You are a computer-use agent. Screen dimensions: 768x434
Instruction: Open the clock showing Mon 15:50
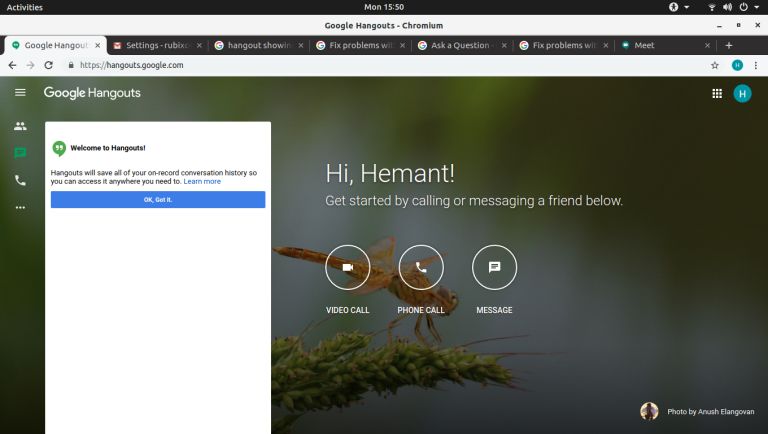384,7
